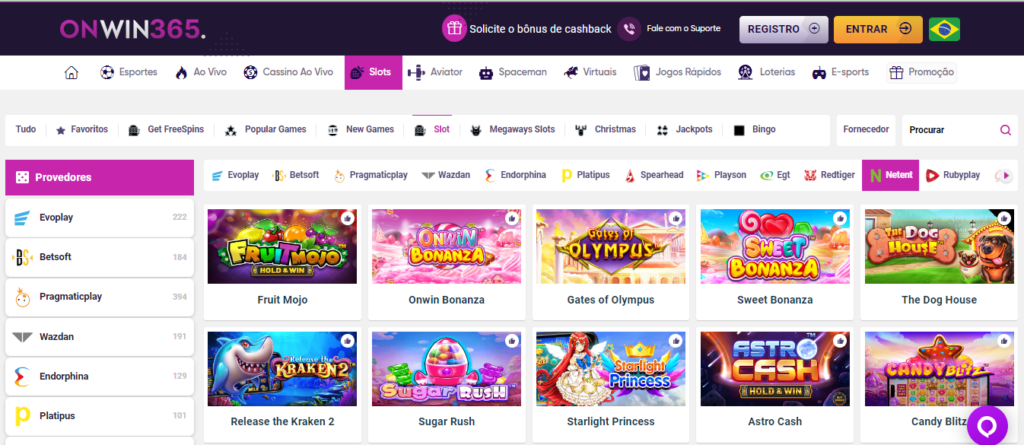Click the REGISTRO button
The height and width of the screenshot is (445, 1024).
click(784, 29)
